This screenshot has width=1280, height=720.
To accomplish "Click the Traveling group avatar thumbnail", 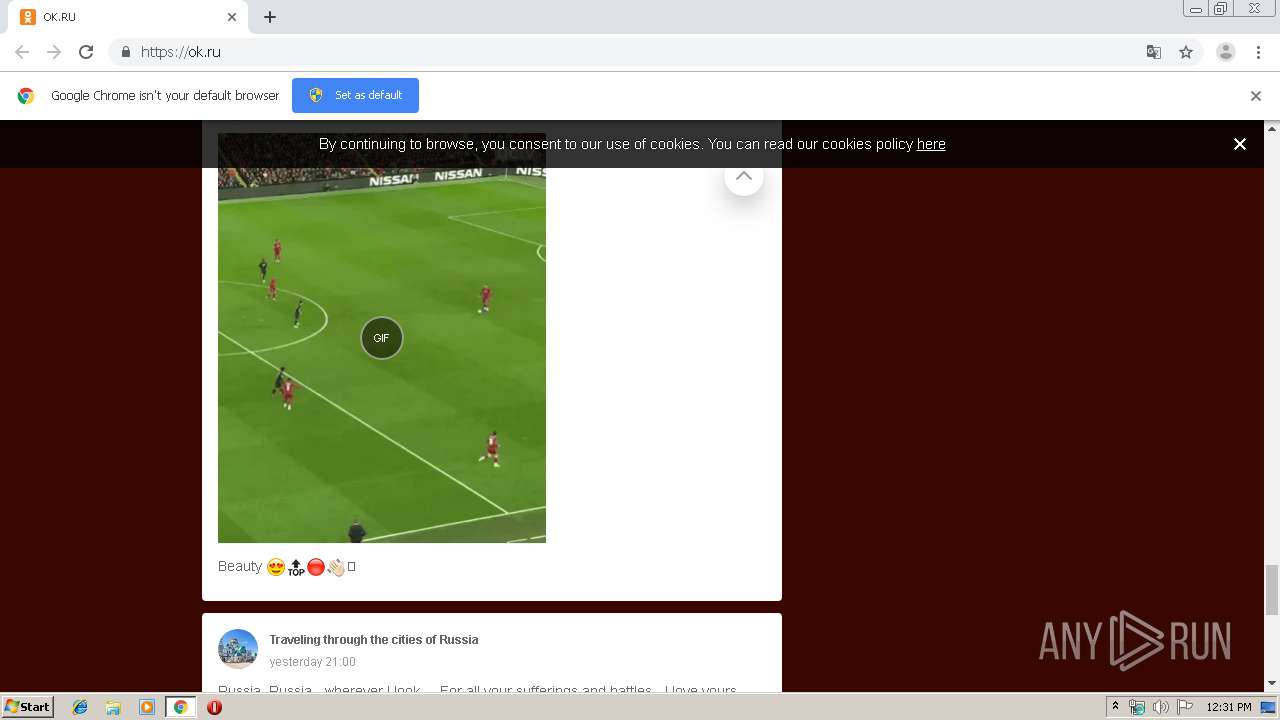I will 238,649.
